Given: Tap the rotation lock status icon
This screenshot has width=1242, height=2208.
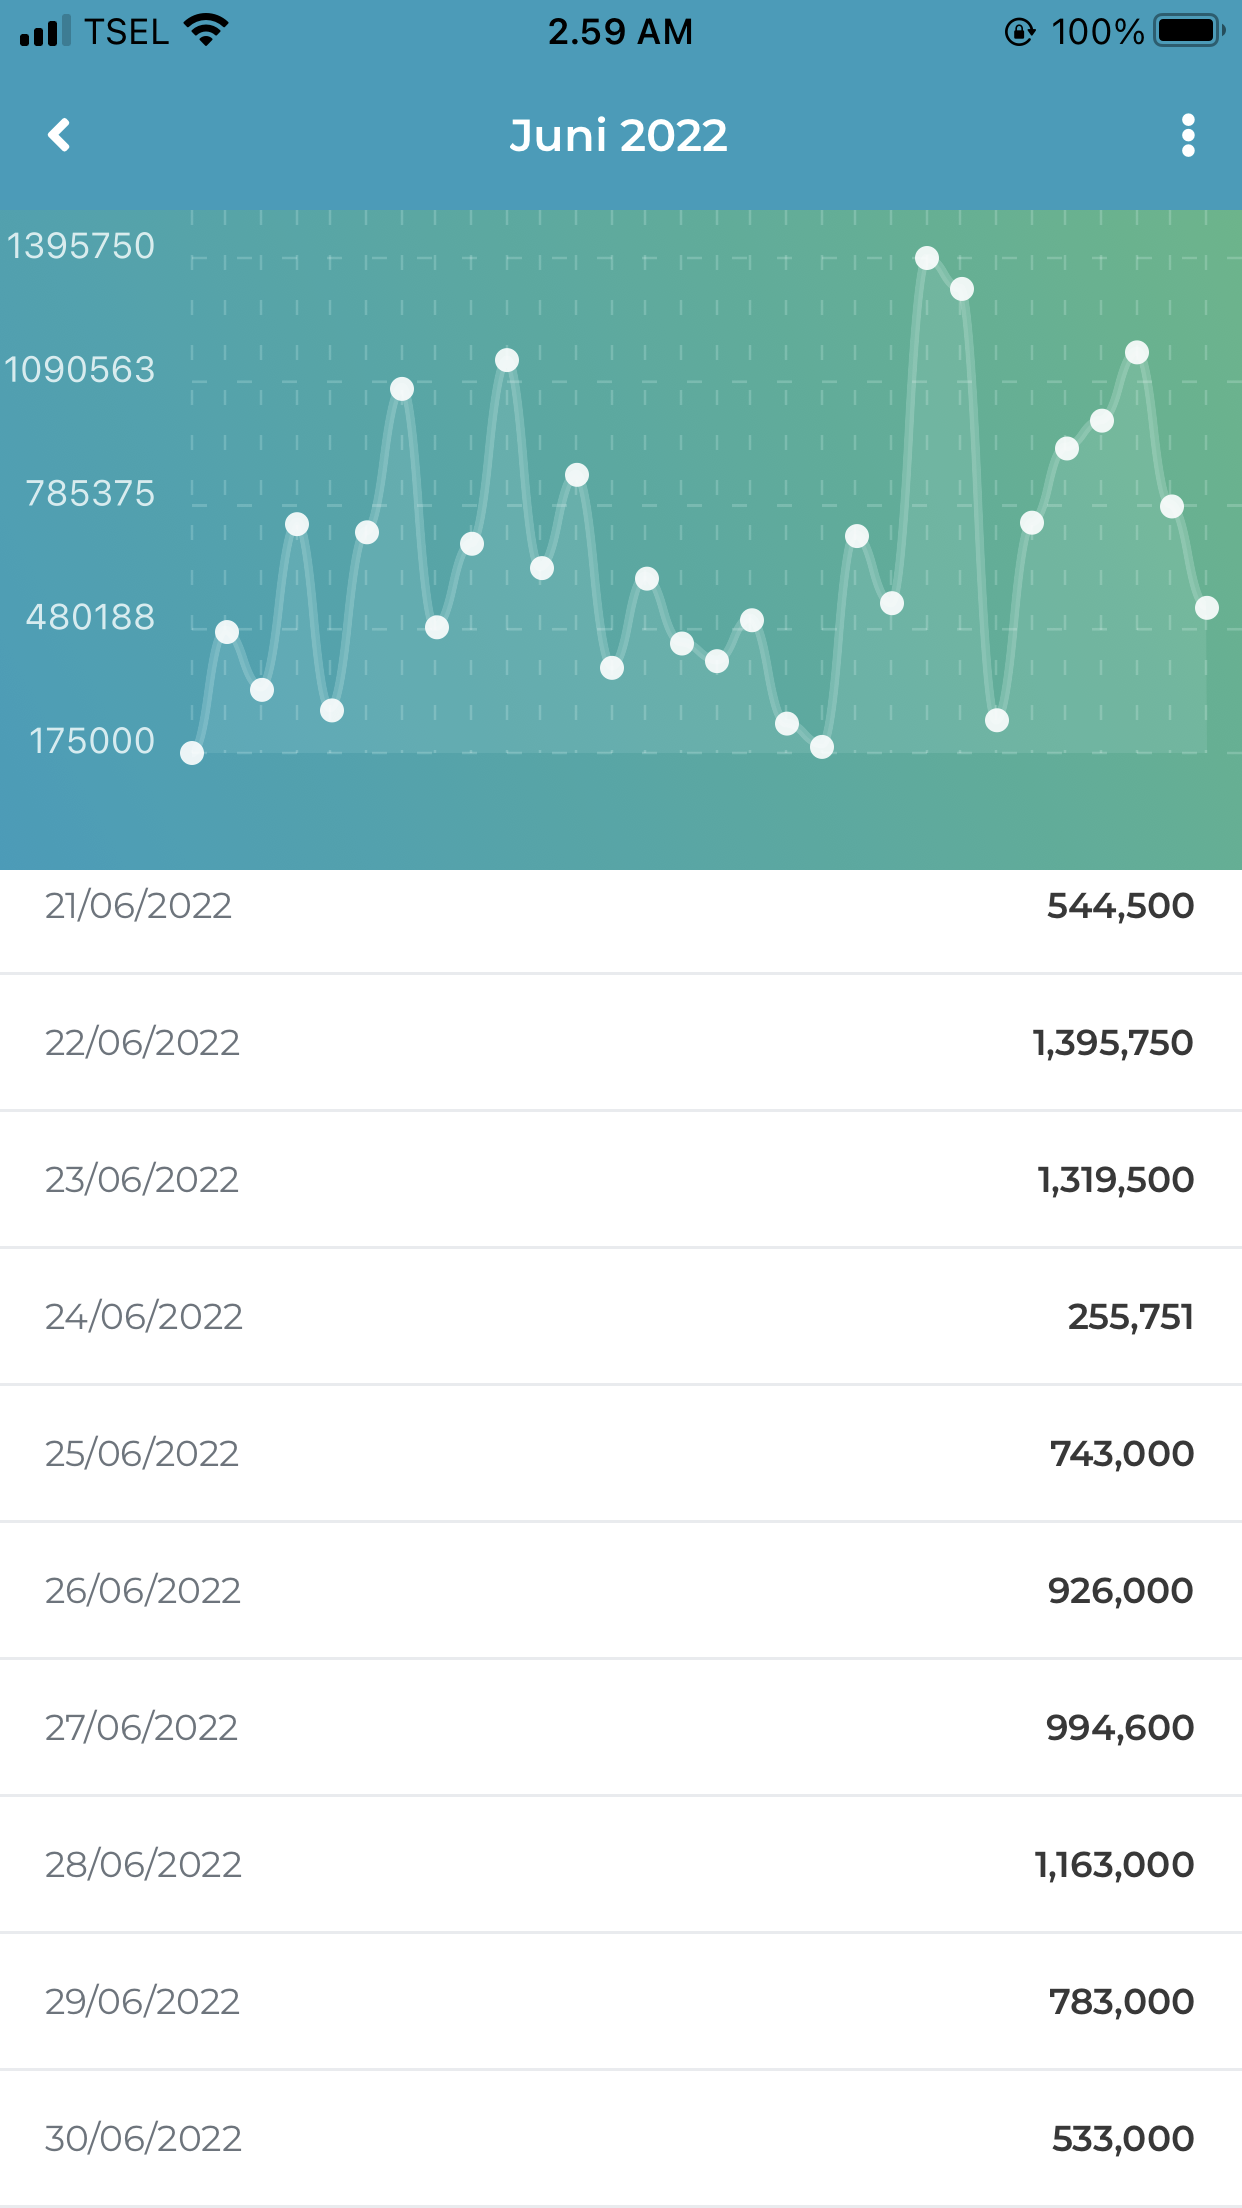Looking at the screenshot, I should 1019,32.
